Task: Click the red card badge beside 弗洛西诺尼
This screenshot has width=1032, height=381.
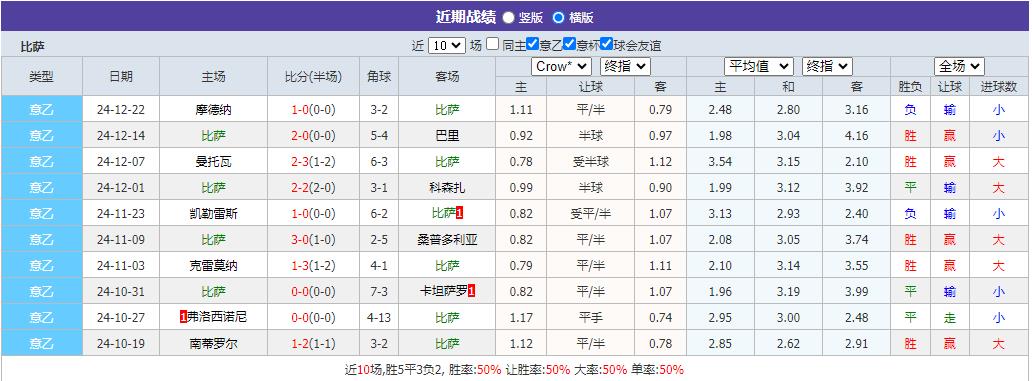Action: 183,318
